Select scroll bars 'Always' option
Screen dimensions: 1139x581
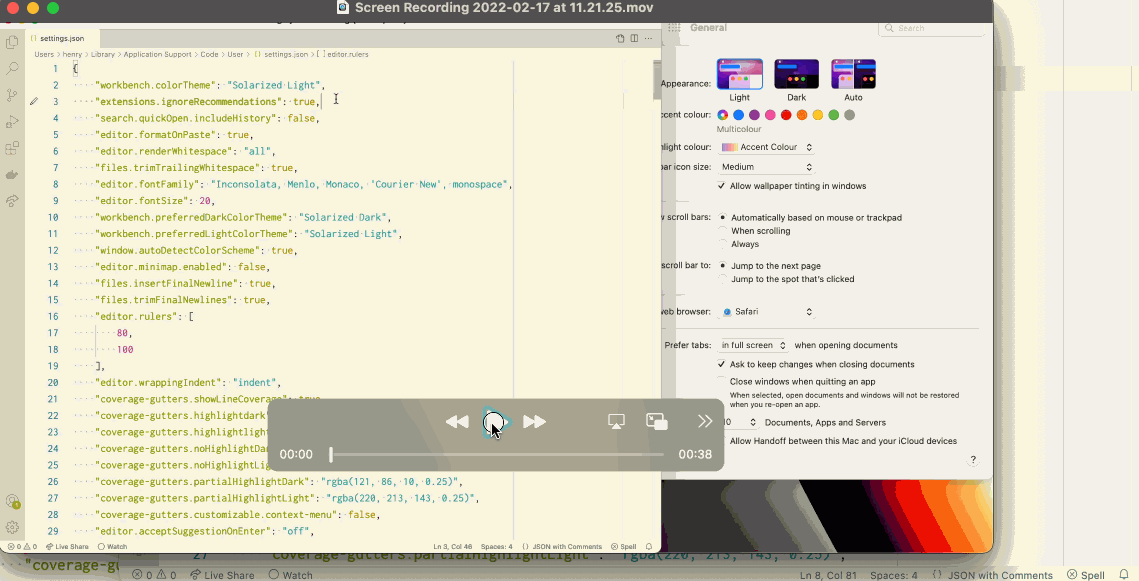722,244
